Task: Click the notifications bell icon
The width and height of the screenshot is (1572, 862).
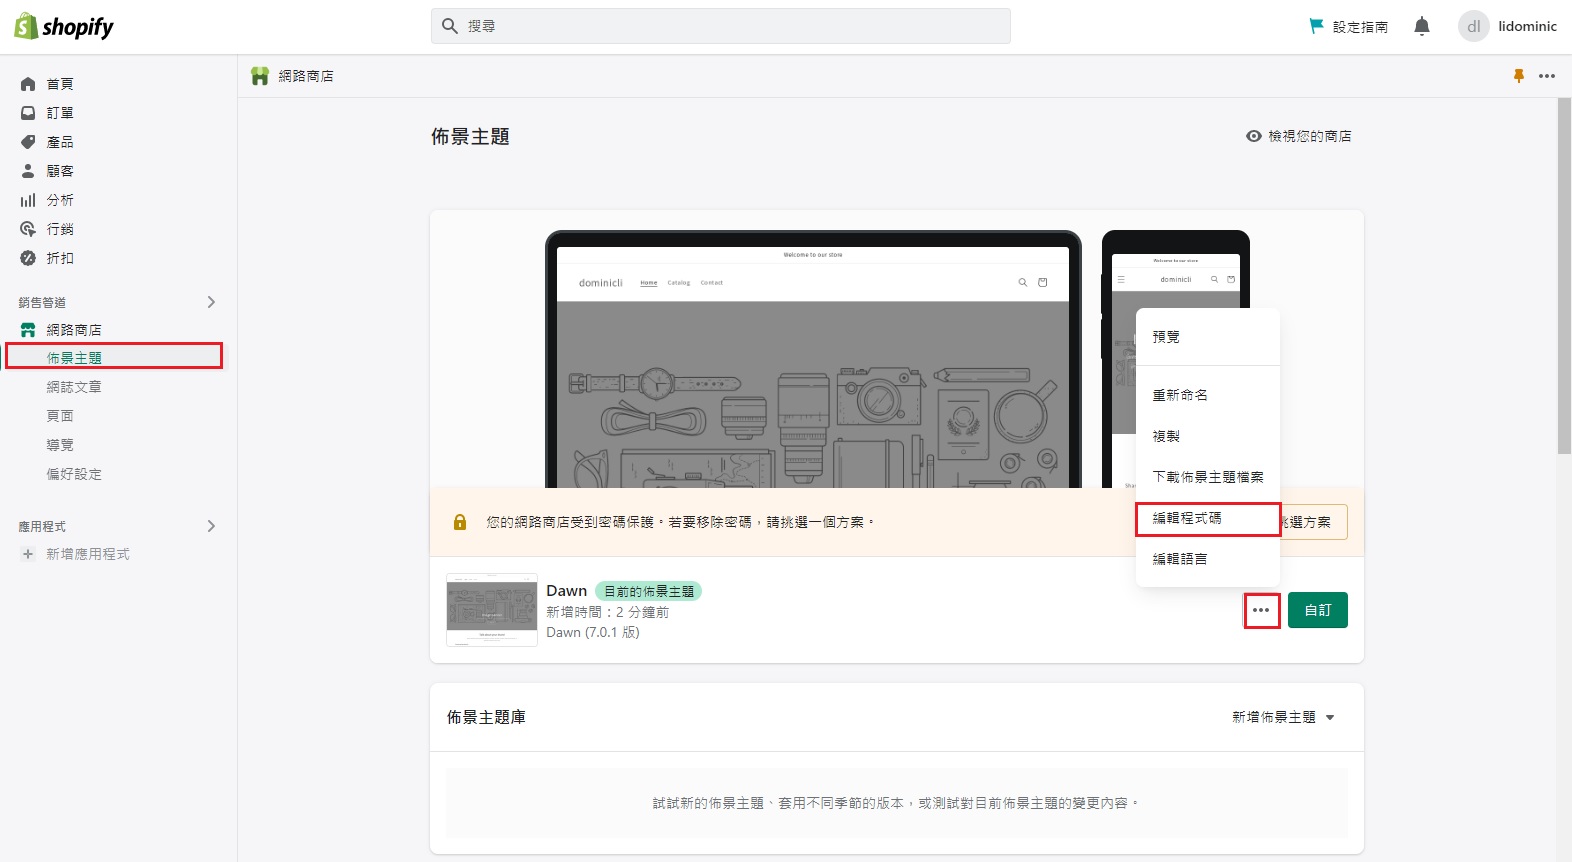Action: tap(1421, 26)
